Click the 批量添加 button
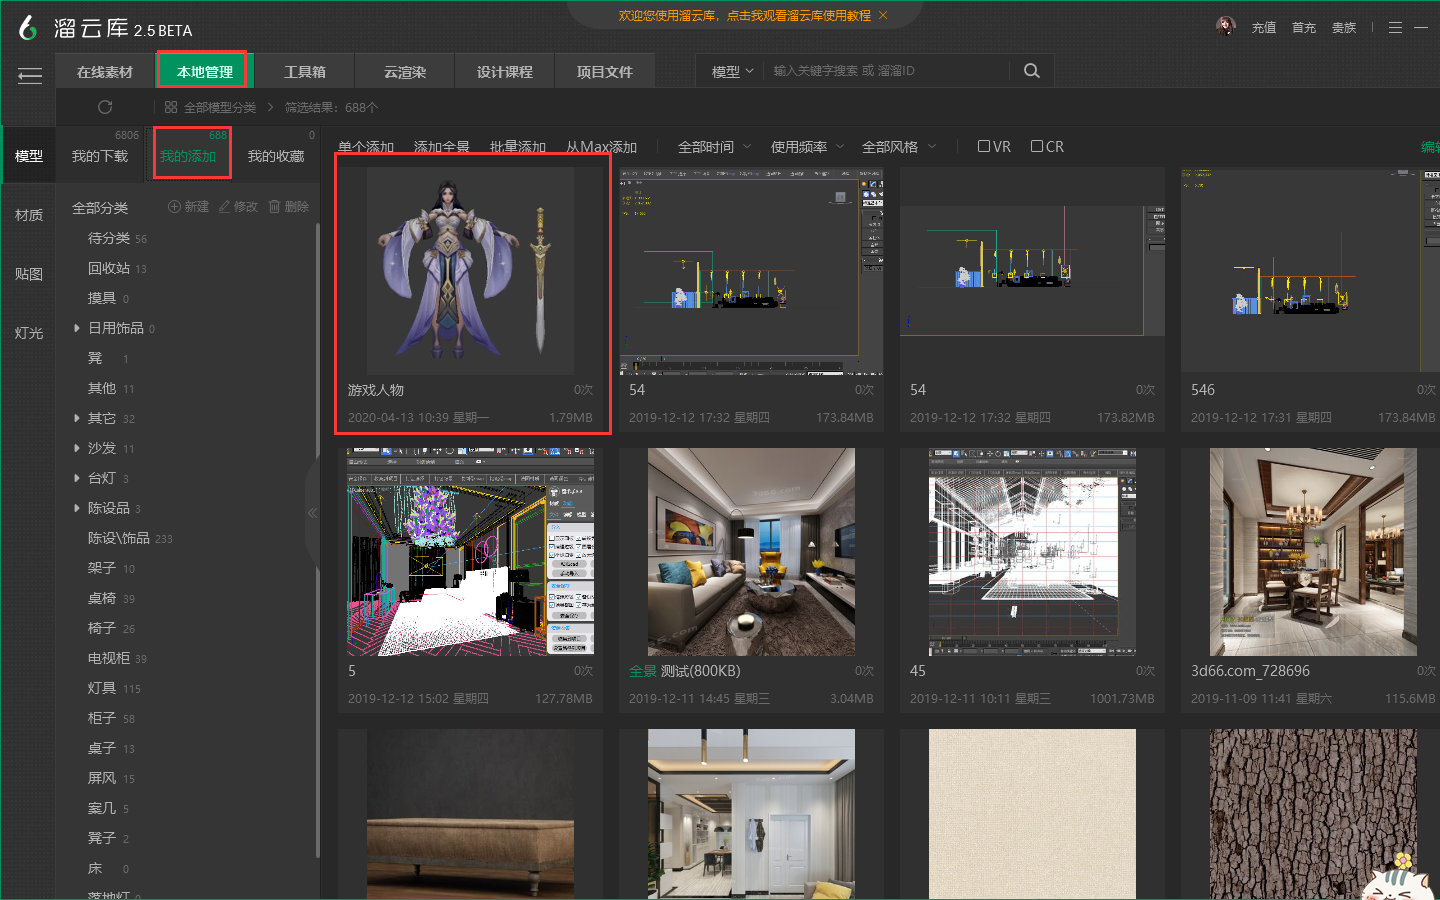Image resolution: width=1440 pixels, height=900 pixels. click(x=518, y=147)
